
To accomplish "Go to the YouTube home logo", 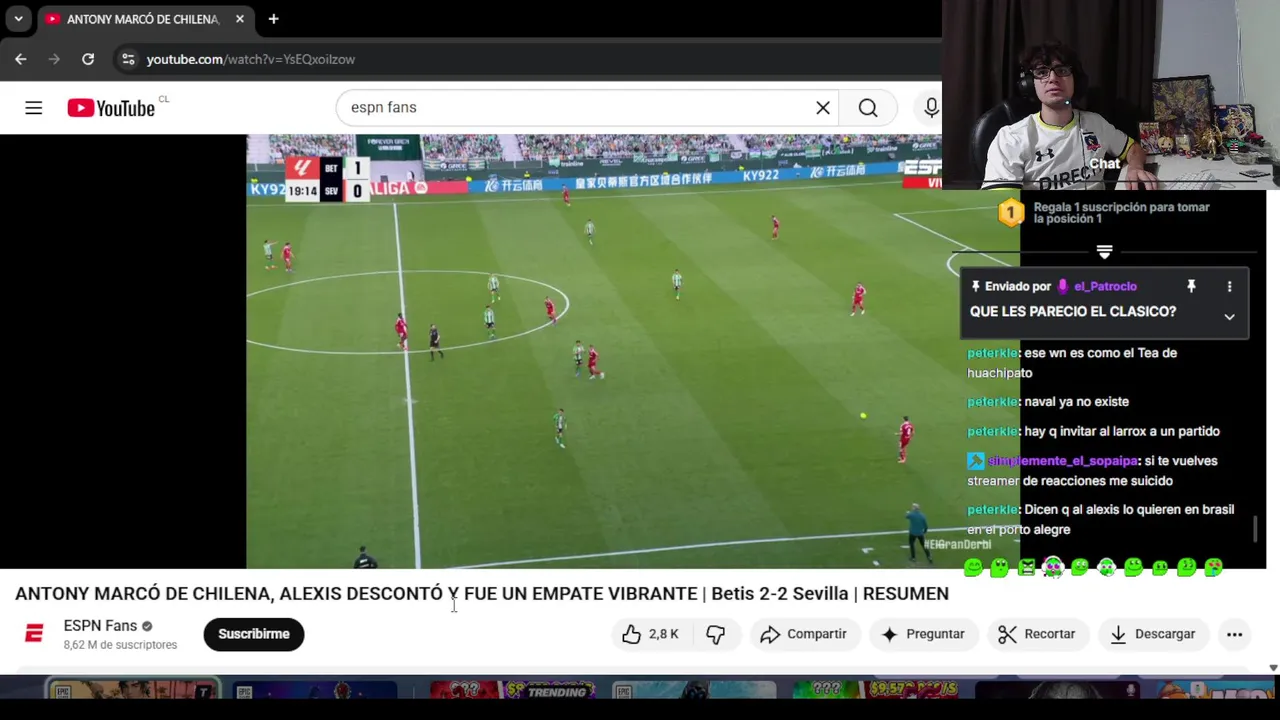I will point(111,108).
